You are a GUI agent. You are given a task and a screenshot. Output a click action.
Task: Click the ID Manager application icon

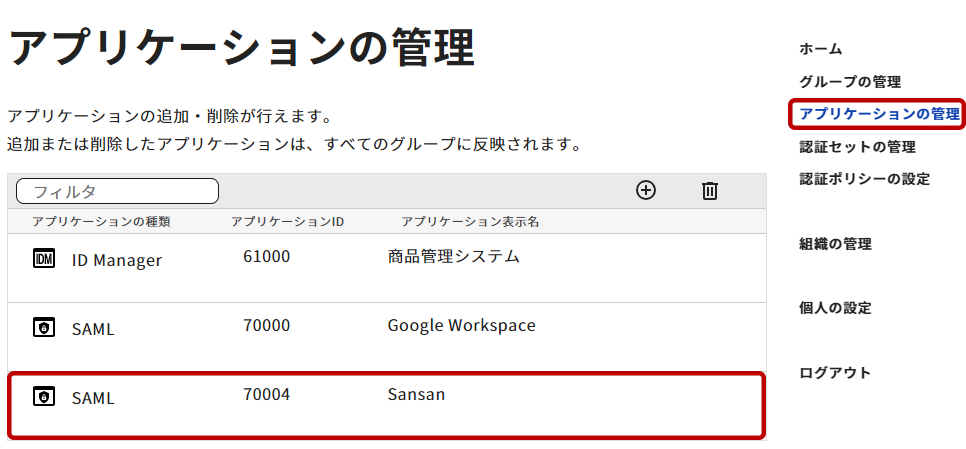click(43, 259)
